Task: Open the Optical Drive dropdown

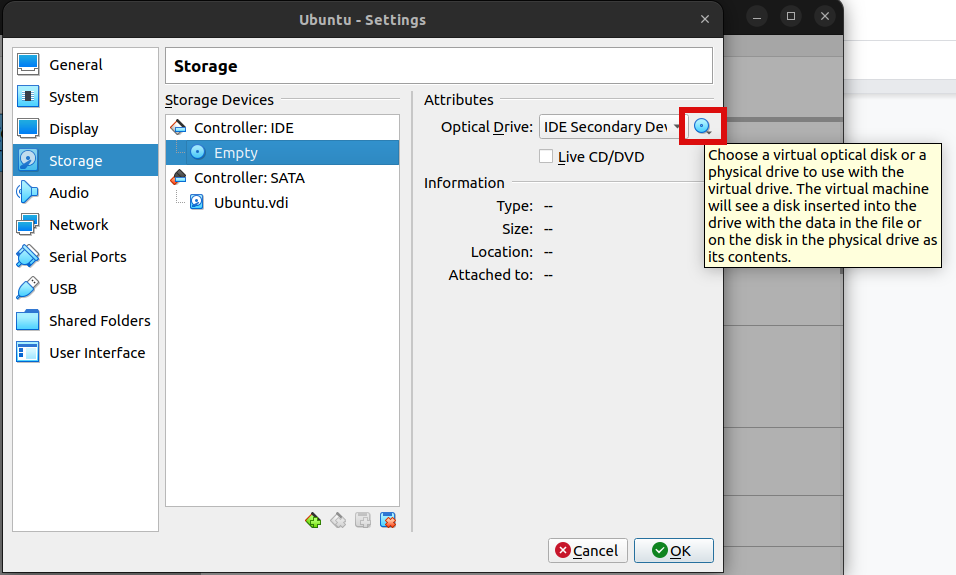Action: 611,127
